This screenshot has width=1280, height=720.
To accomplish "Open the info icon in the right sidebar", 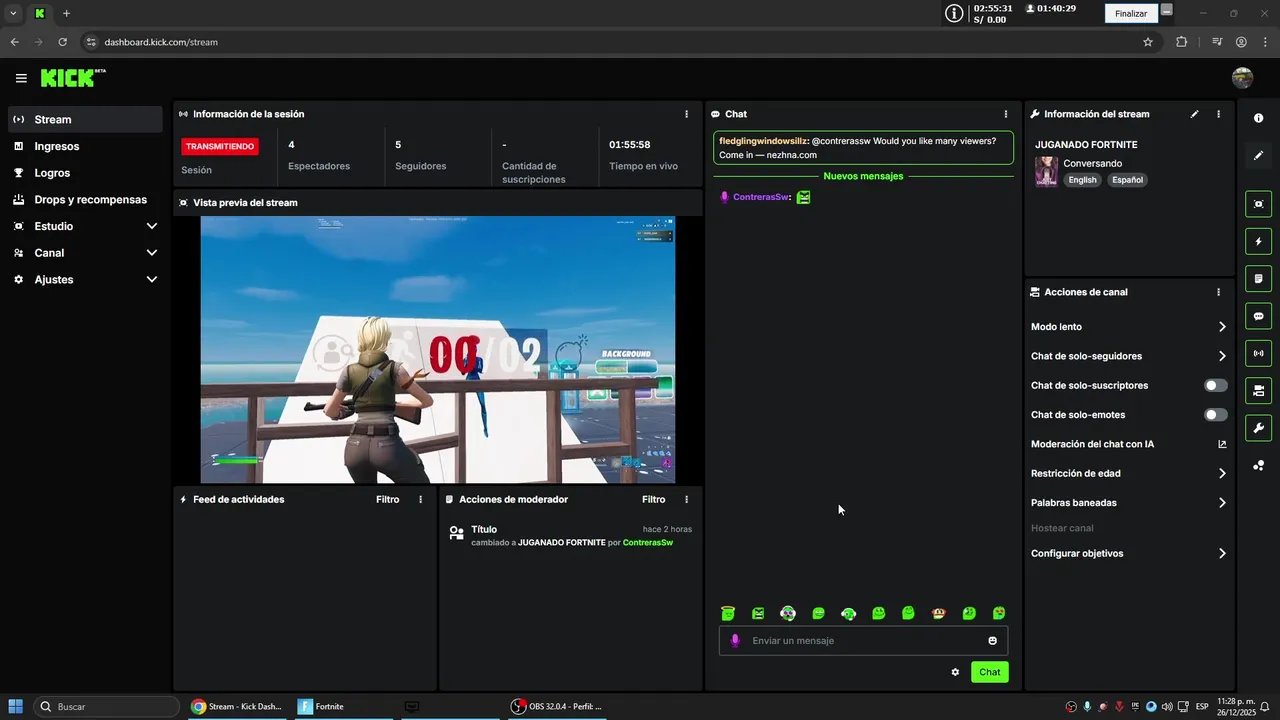I will point(1258,118).
